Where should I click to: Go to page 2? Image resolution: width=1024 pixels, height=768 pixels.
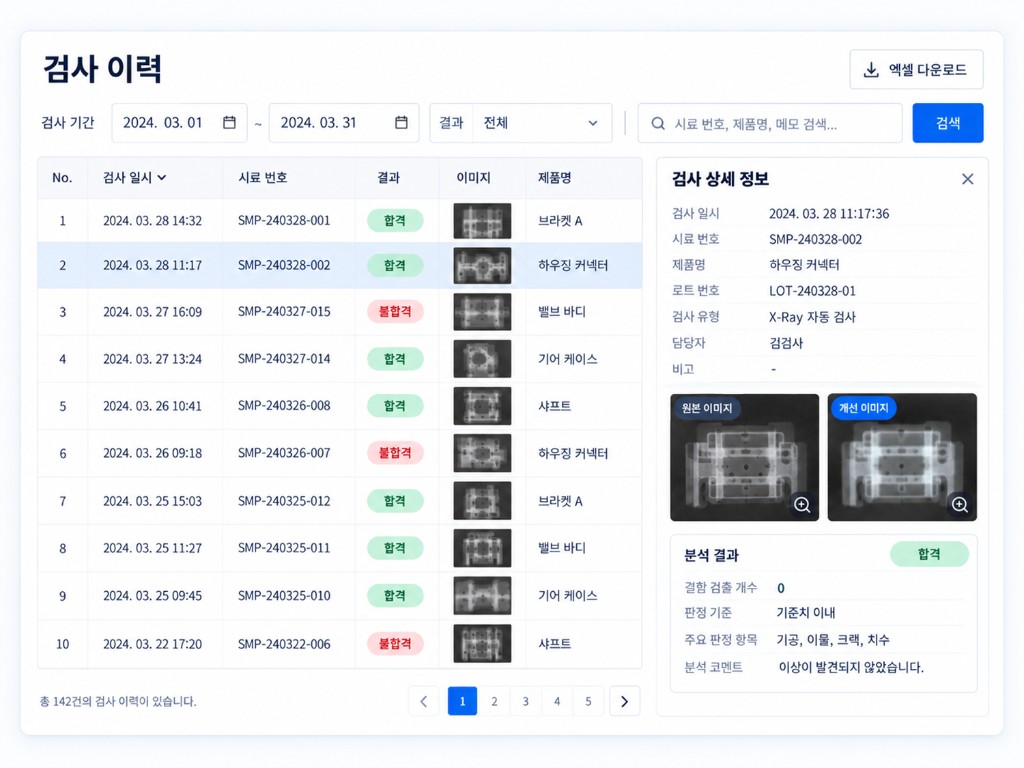pyautogui.click(x=494, y=701)
